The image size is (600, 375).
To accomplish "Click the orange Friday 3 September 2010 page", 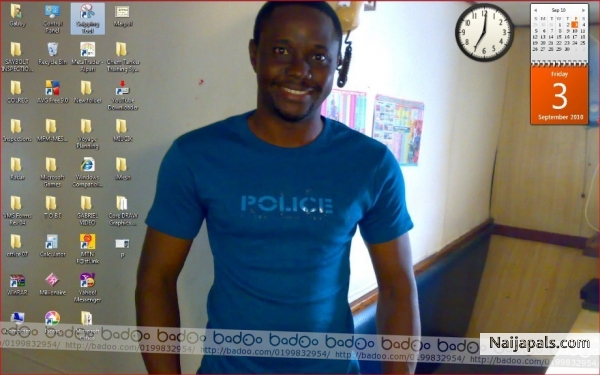I will (559, 95).
